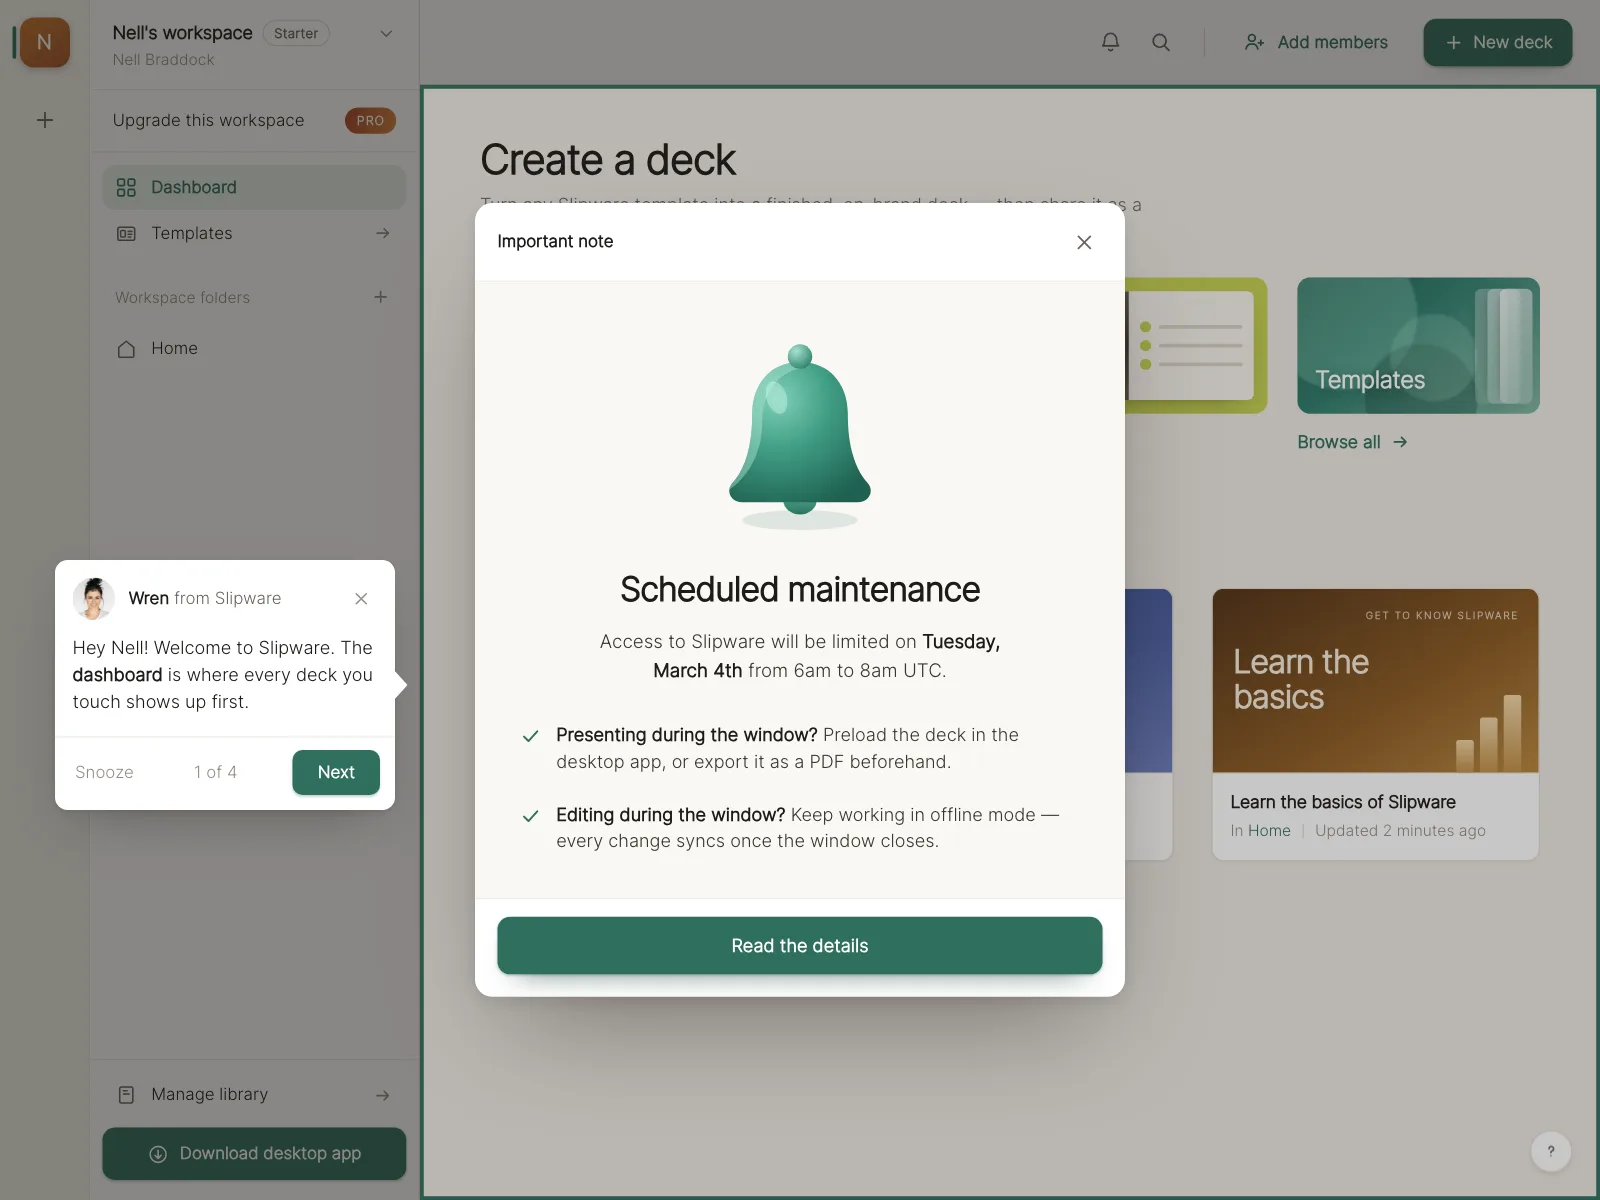Open the notifications bell in the header
Viewport: 1600px width, 1200px height.
[x=1110, y=42]
